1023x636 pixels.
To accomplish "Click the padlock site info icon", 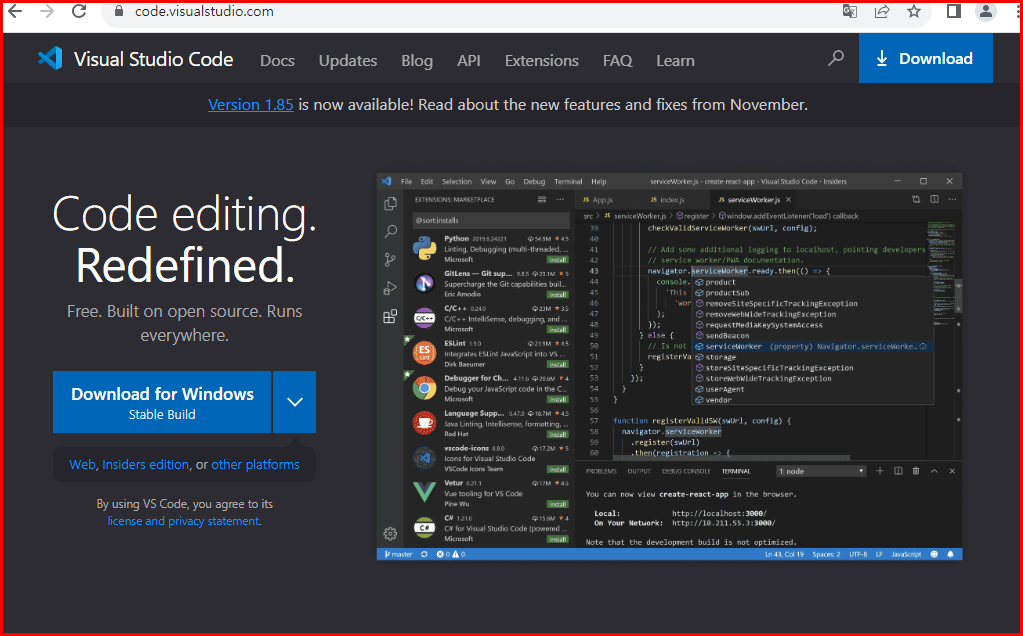I will tap(119, 11).
